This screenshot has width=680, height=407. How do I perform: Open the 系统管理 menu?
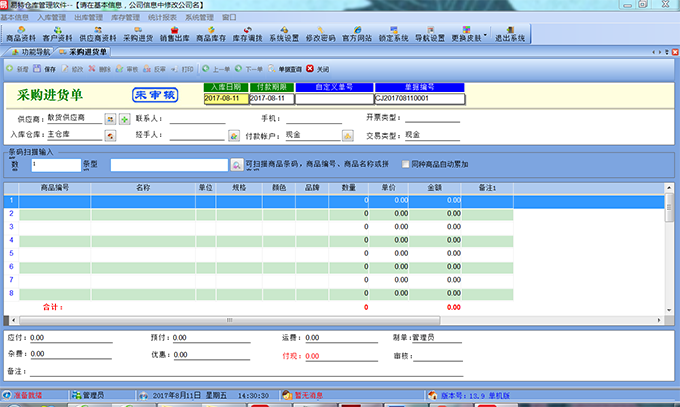point(199,17)
